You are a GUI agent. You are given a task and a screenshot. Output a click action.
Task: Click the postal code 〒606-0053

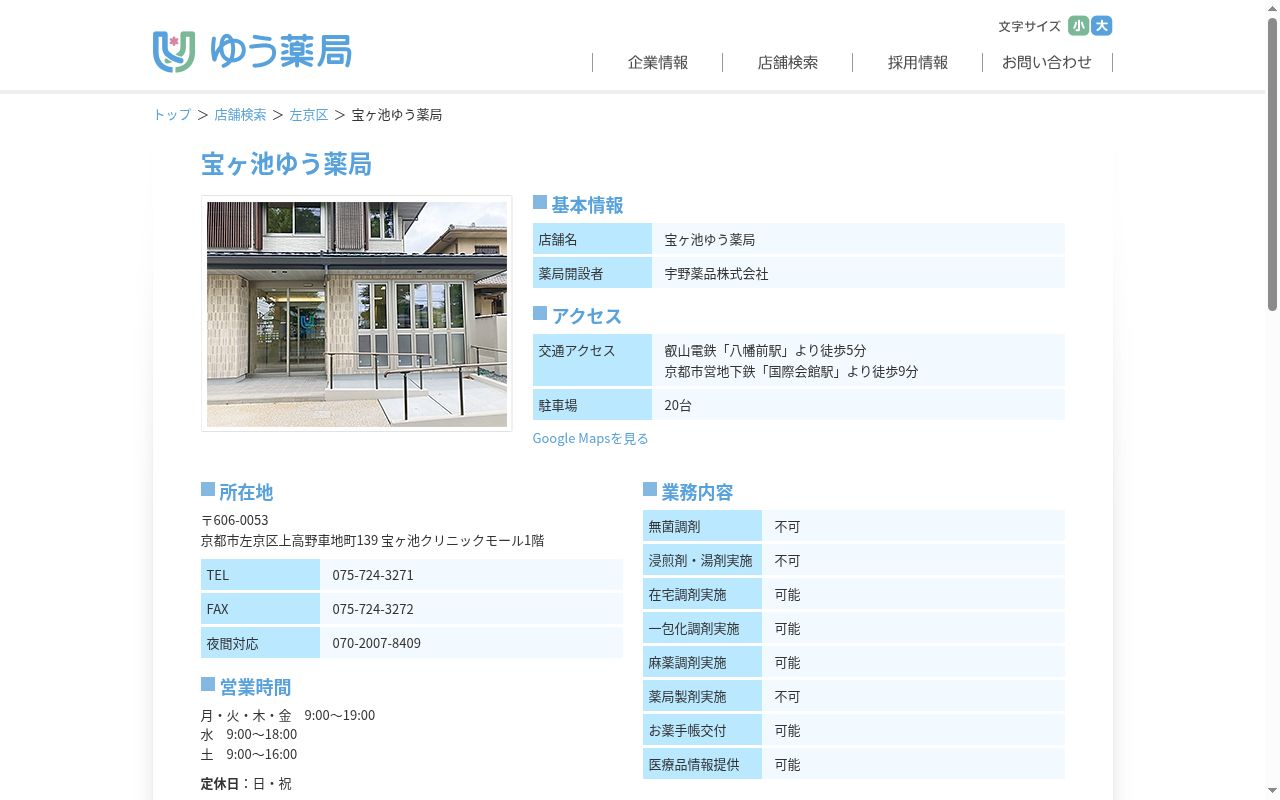[x=235, y=520]
